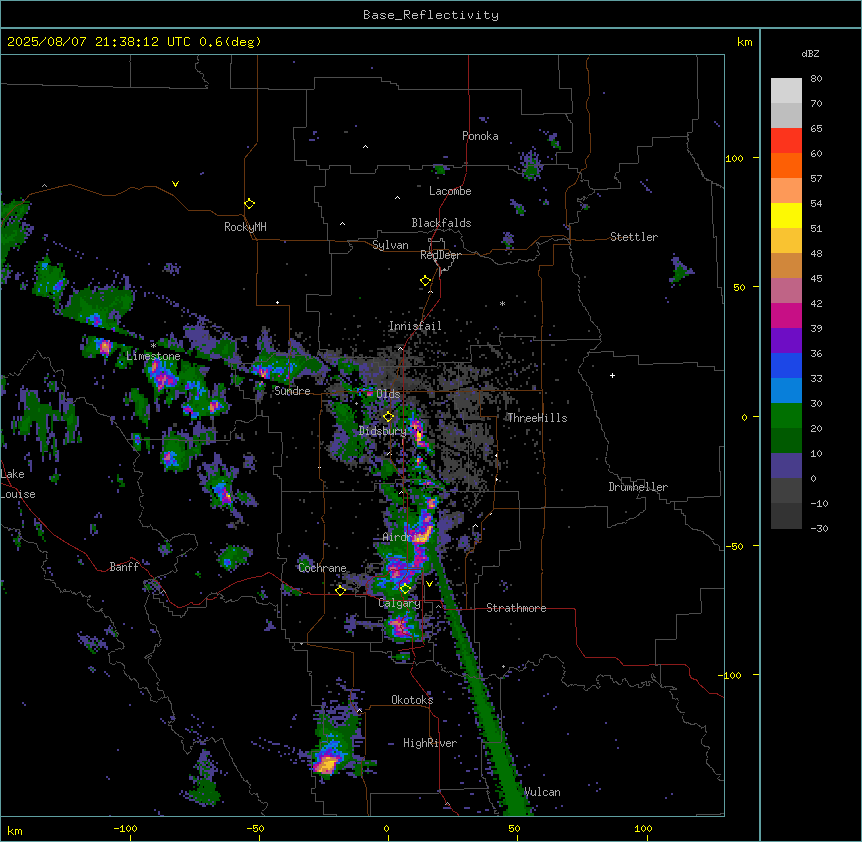The height and width of the screenshot is (842, 862).
Task: Click the Base_Reflectivity title
Action: pos(431,15)
